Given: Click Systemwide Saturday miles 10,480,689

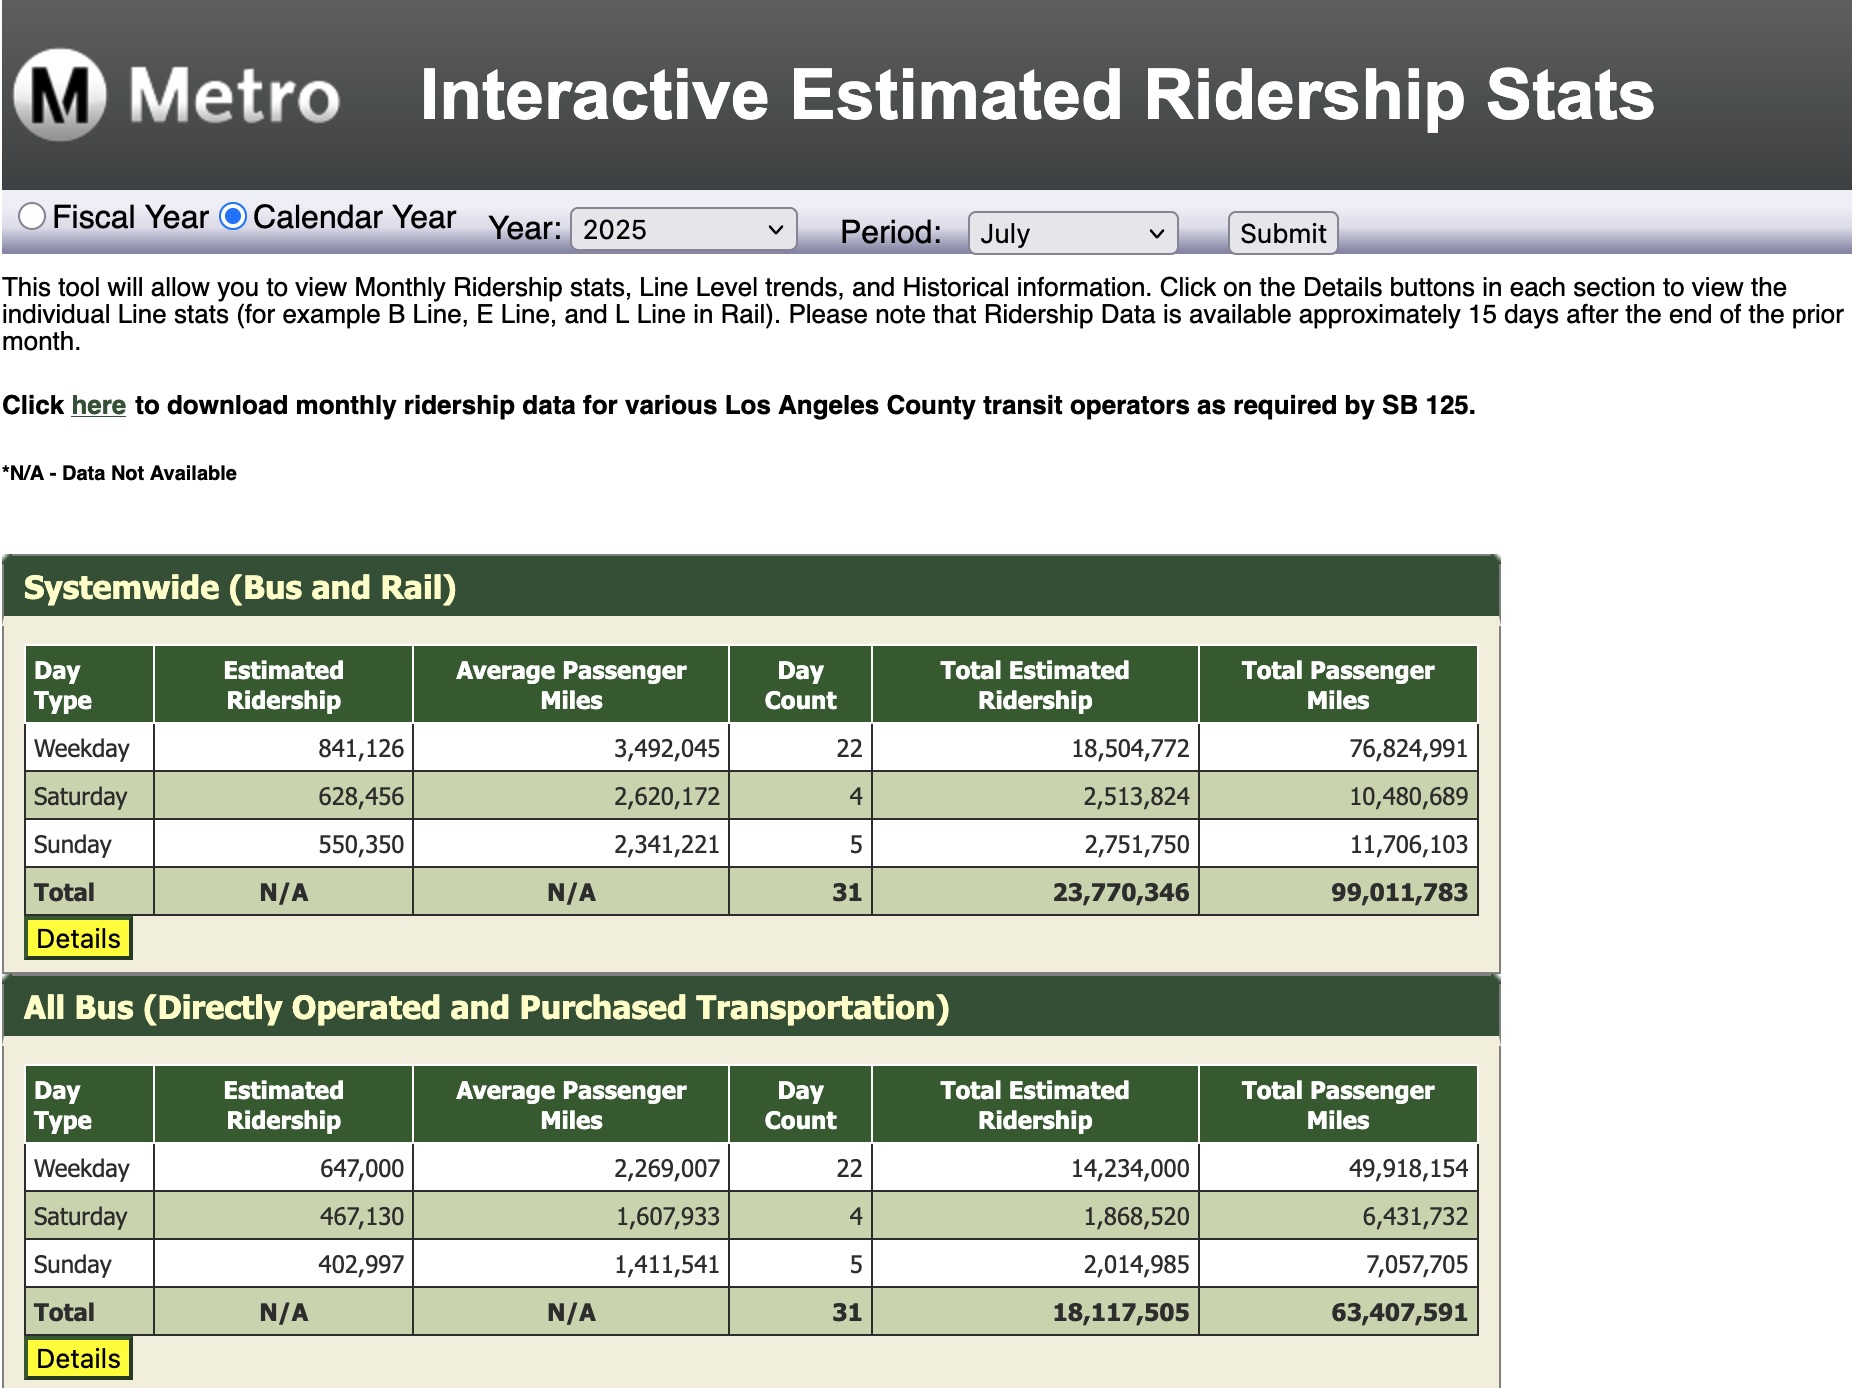Looking at the screenshot, I should [1409, 796].
